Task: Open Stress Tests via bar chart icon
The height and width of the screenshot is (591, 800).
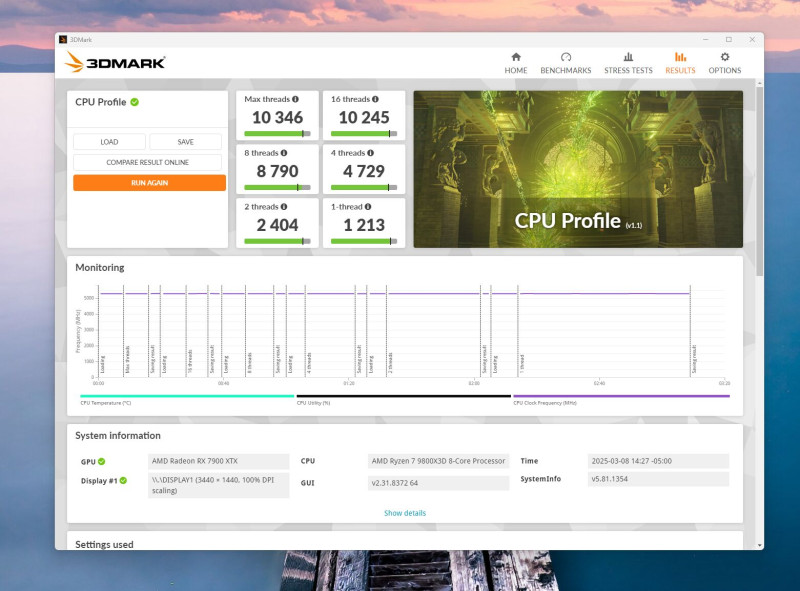Action: [x=628, y=57]
